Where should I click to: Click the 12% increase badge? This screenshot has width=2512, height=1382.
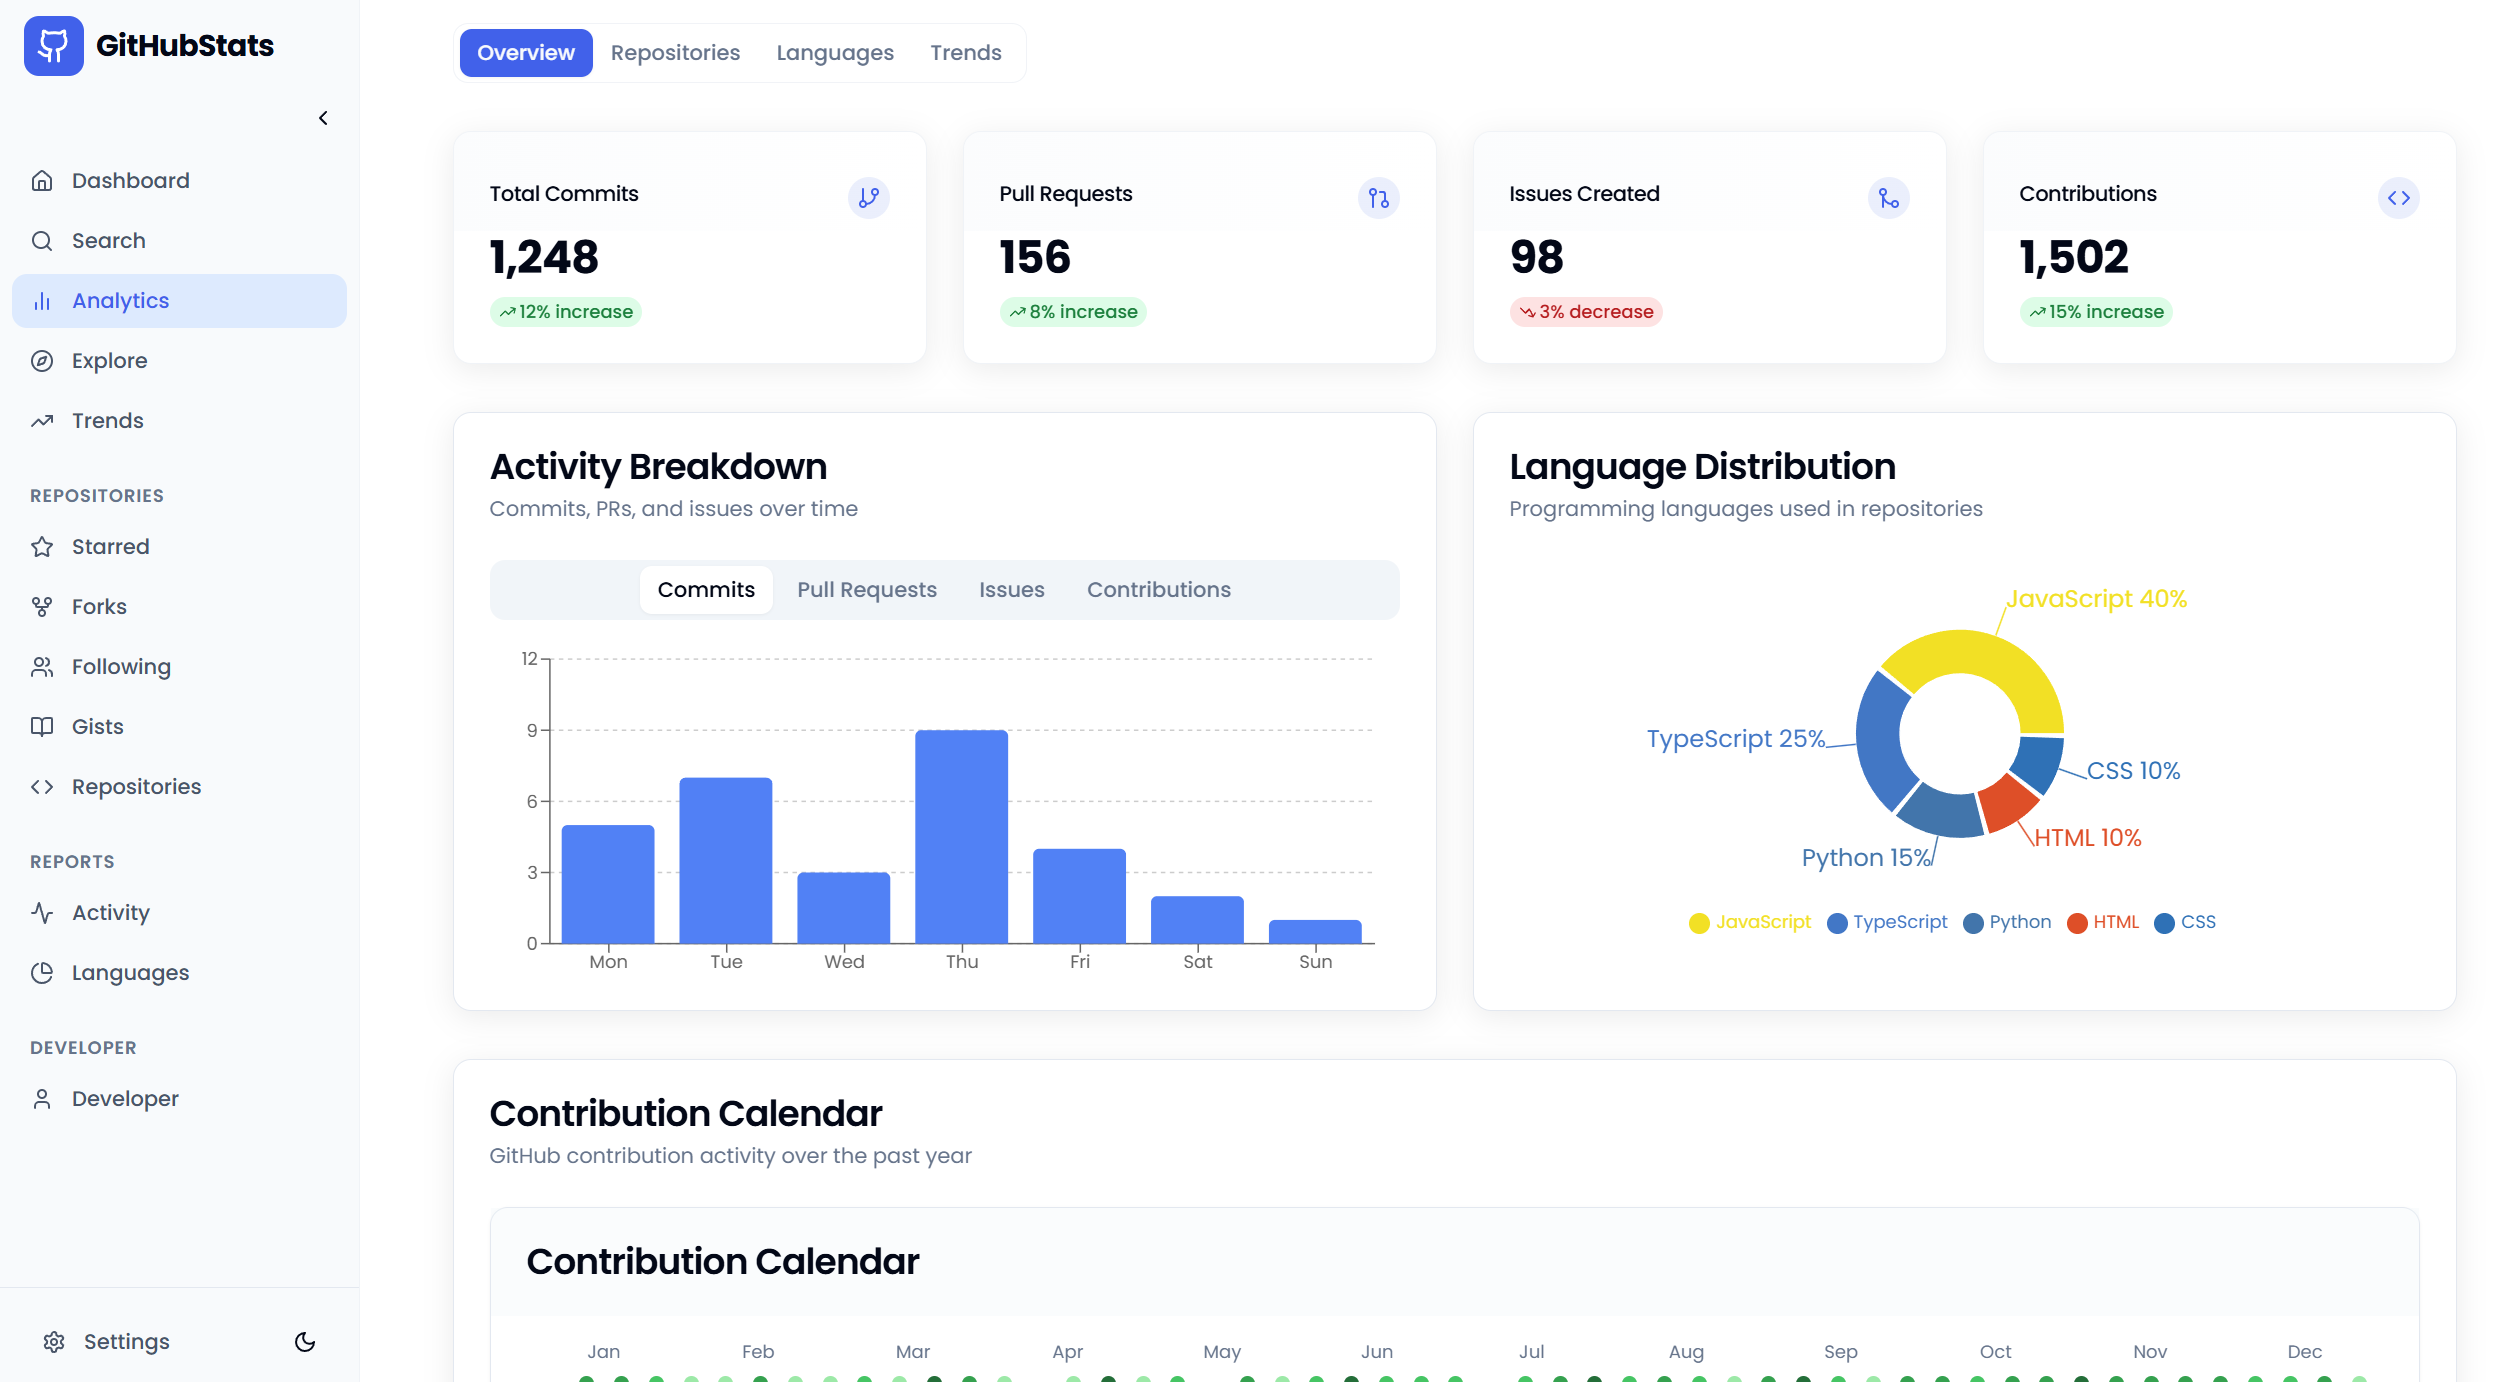[565, 311]
